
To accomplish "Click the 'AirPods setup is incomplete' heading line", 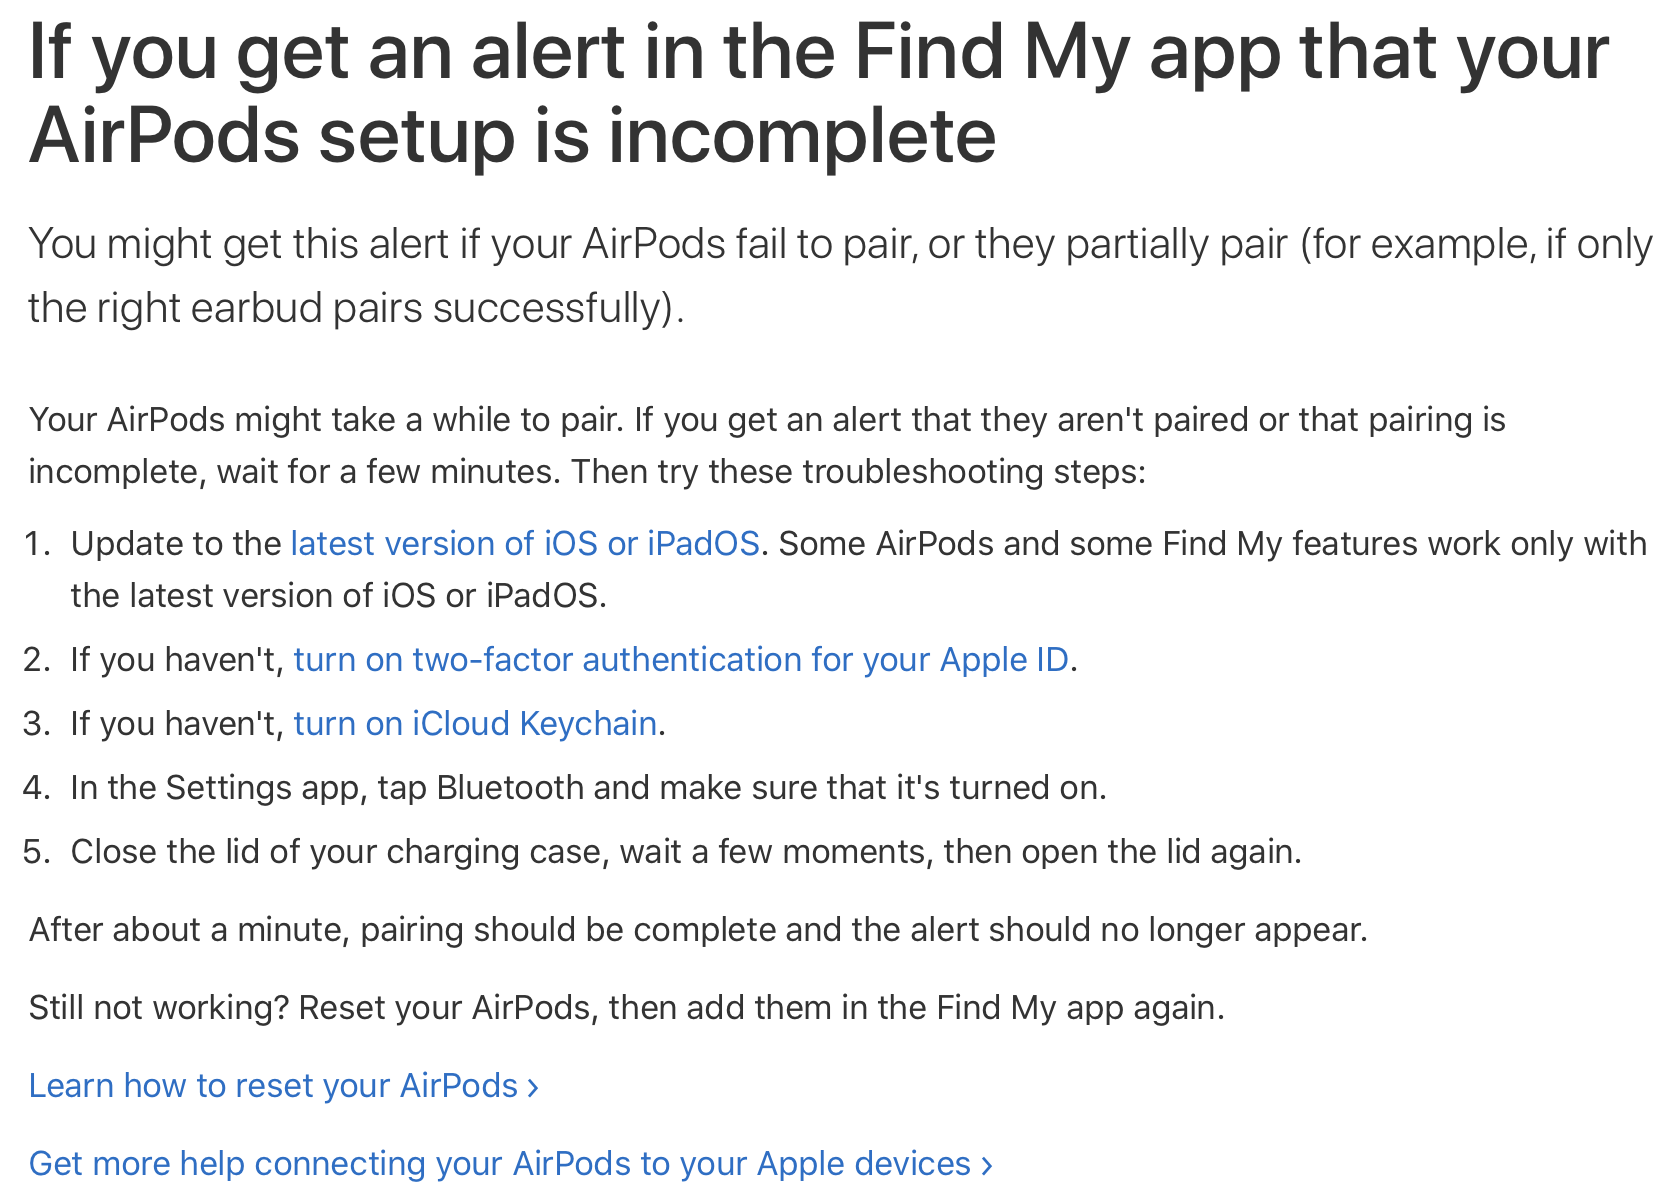I will point(512,136).
